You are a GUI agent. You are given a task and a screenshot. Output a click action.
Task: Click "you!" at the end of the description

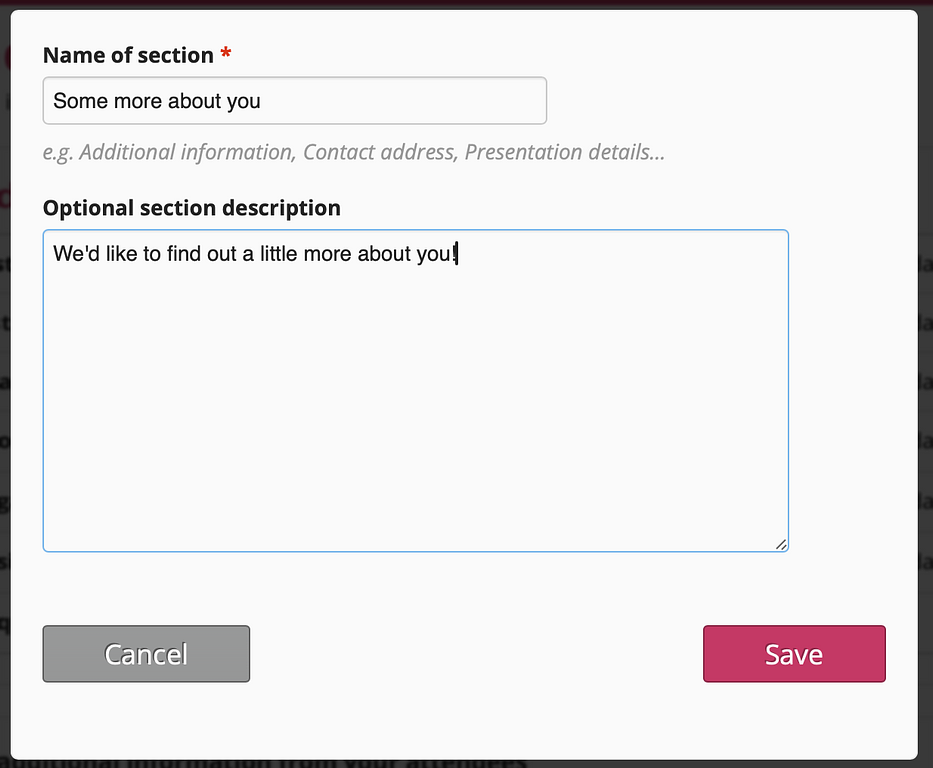tap(437, 254)
